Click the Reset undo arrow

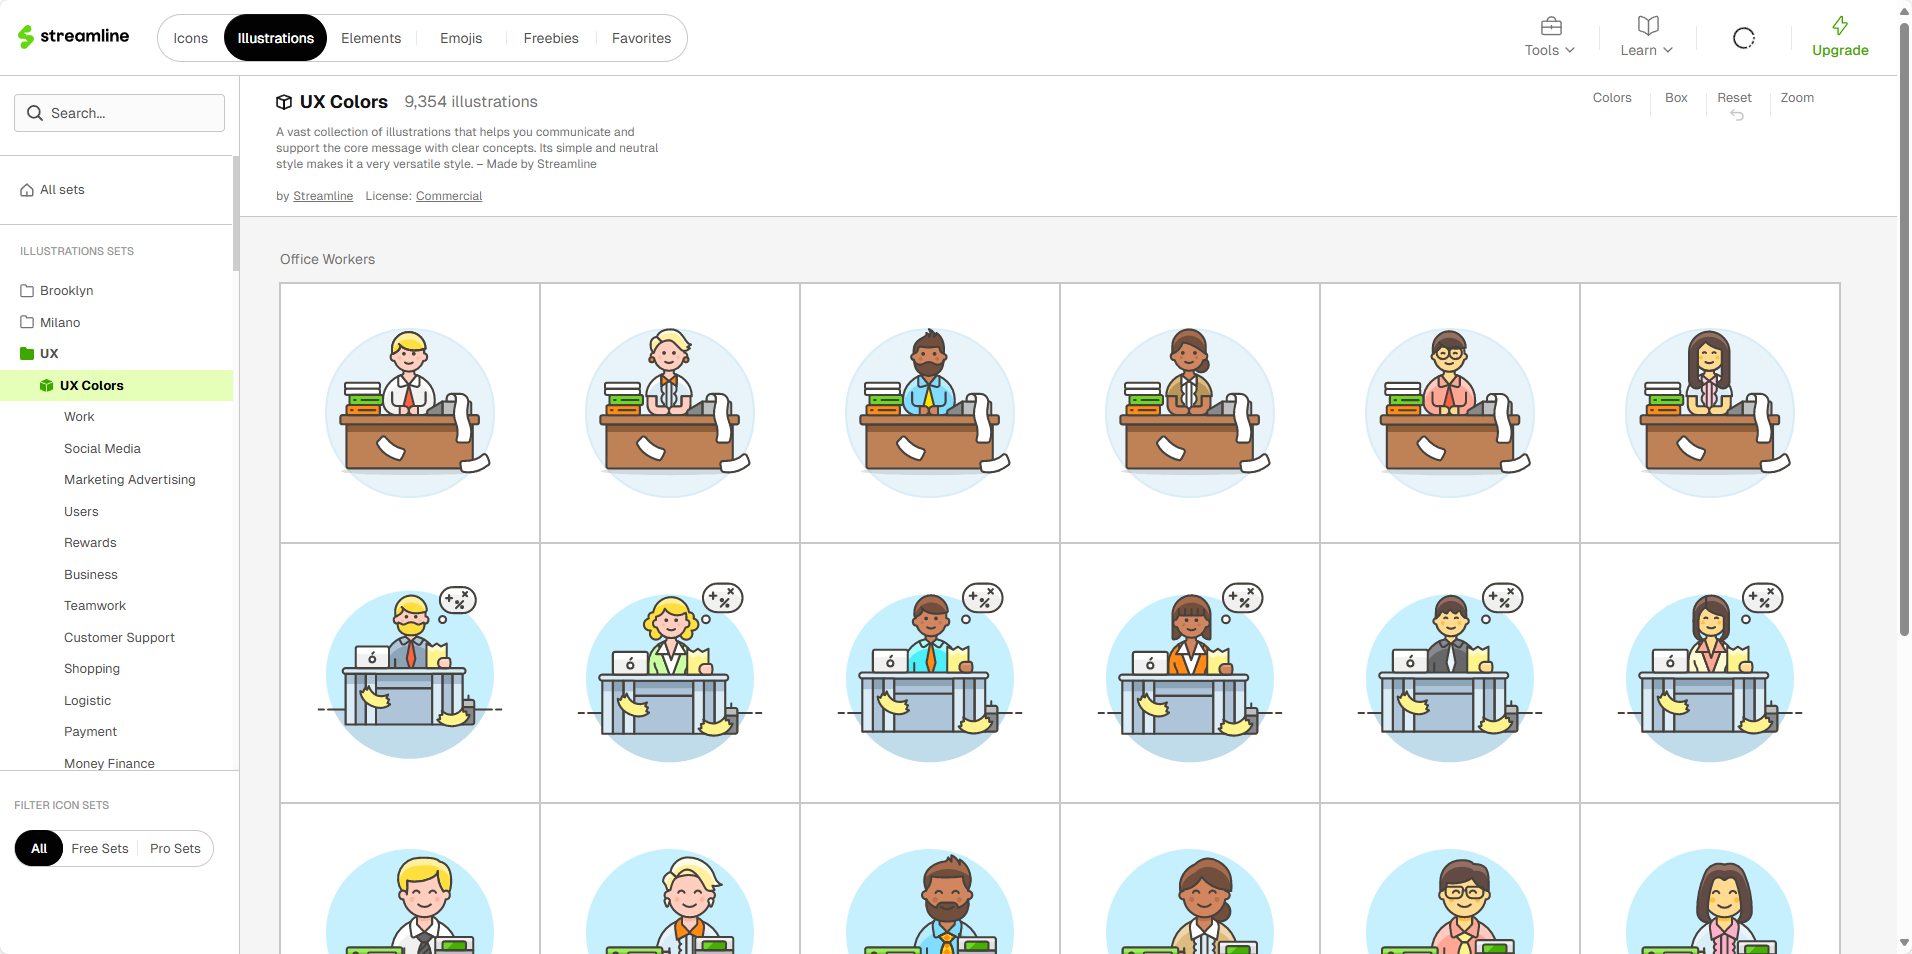[x=1737, y=116]
